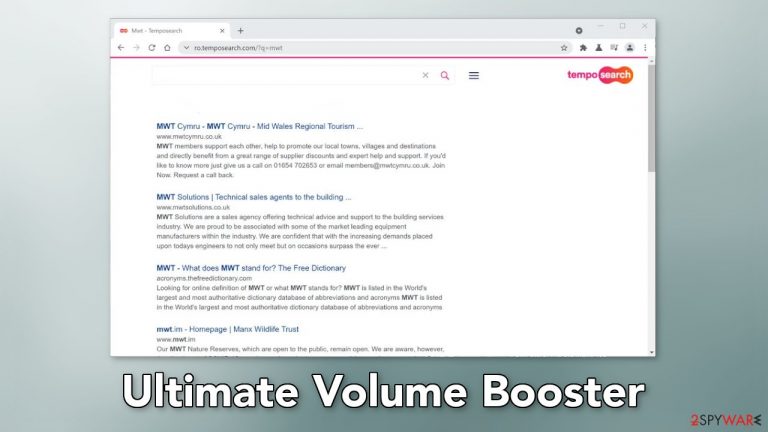Open the Extensions puzzle icon
Image resolution: width=768 pixels, height=432 pixels.
(583, 48)
